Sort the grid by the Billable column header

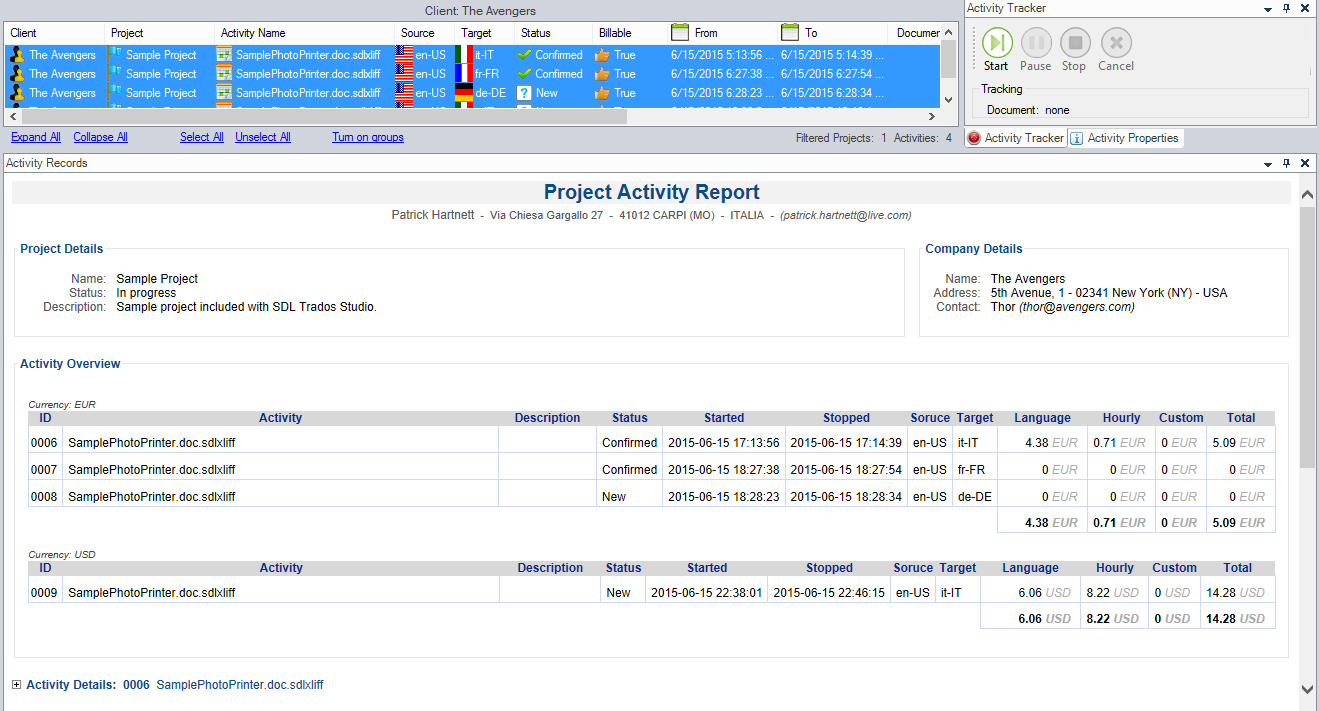click(630, 33)
